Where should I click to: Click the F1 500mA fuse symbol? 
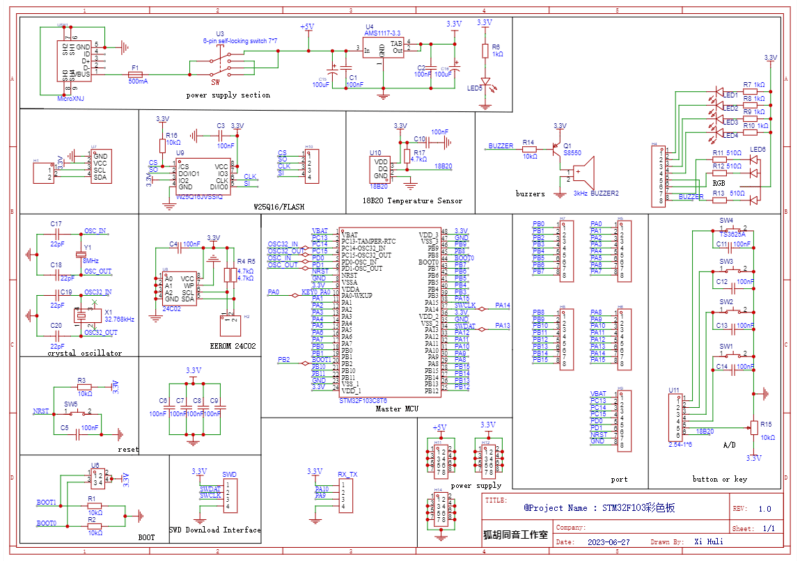(x=135, y=74)
